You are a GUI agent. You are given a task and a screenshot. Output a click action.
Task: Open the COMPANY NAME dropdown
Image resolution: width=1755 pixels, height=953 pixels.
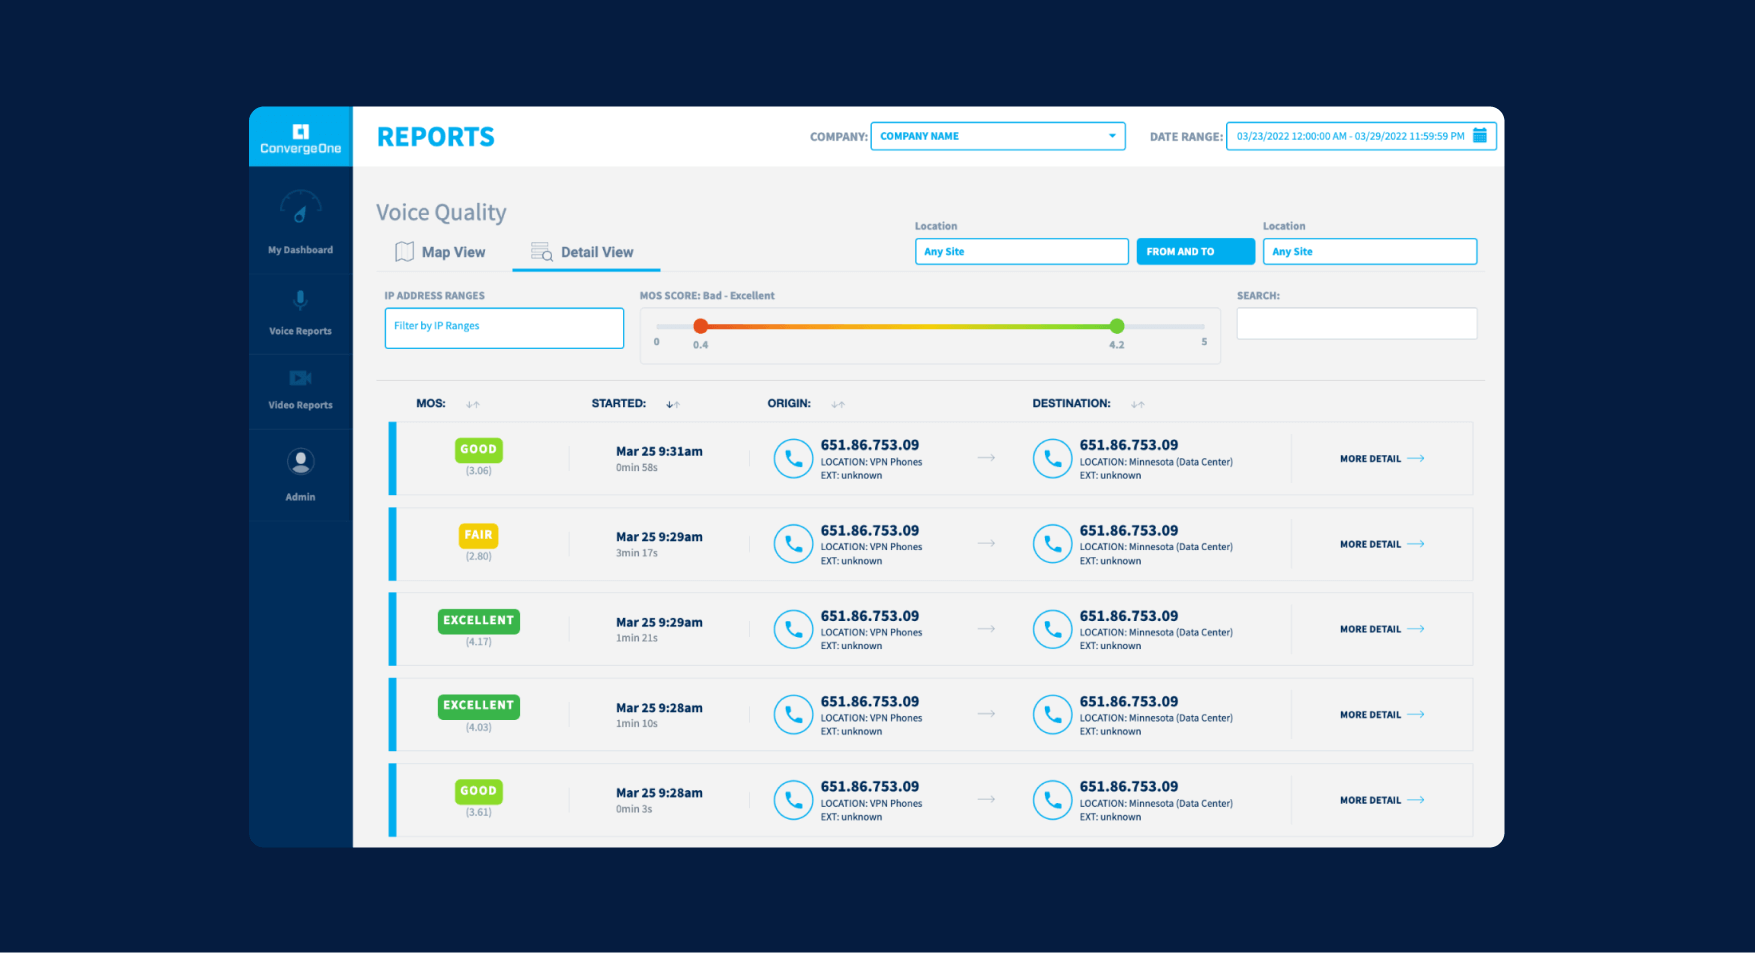tap(998, 136)
